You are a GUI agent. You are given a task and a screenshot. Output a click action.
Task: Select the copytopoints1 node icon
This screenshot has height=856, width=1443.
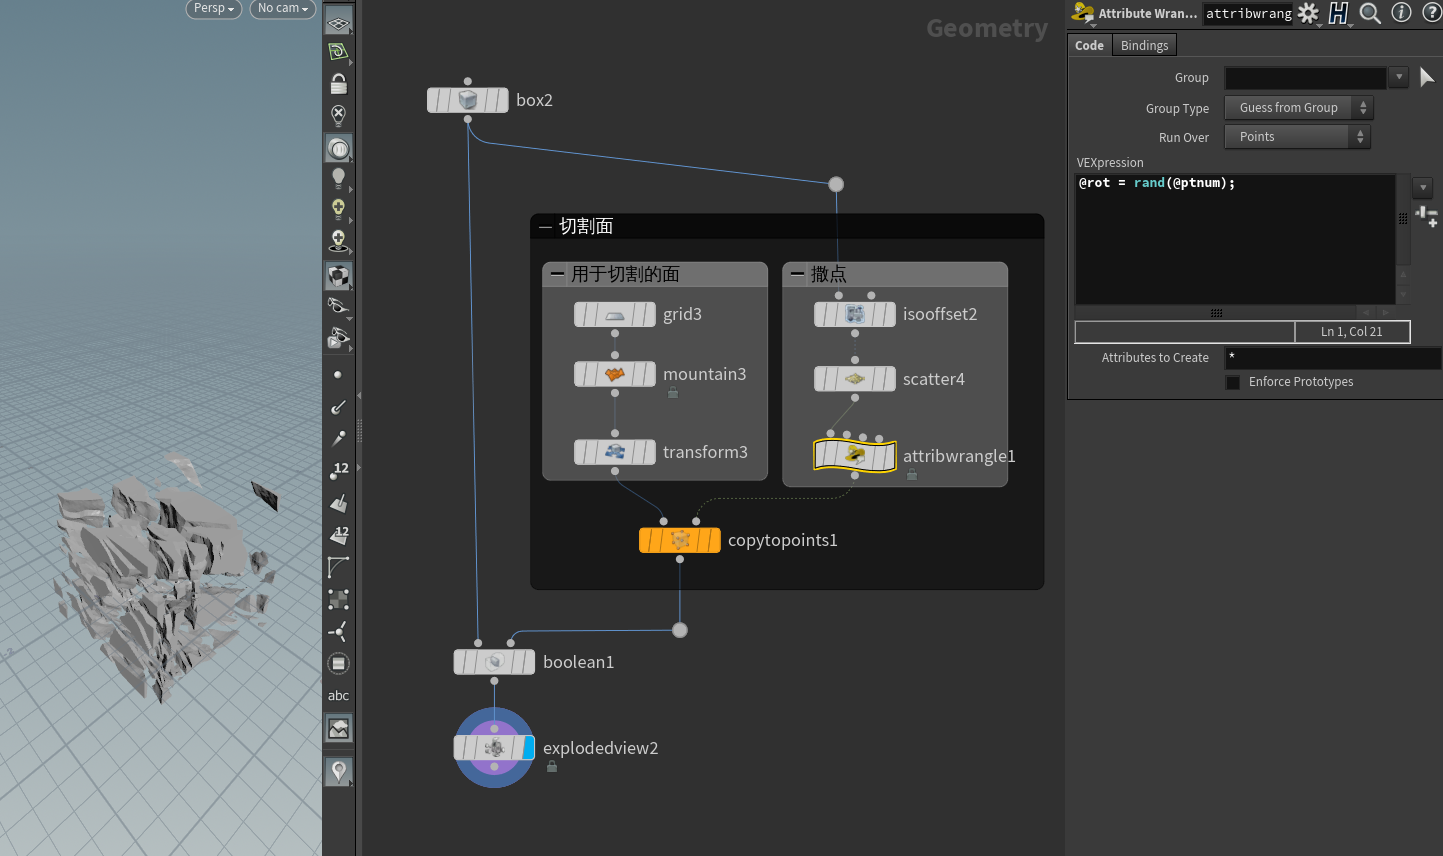pyautogui.click(x=680, y=540)
